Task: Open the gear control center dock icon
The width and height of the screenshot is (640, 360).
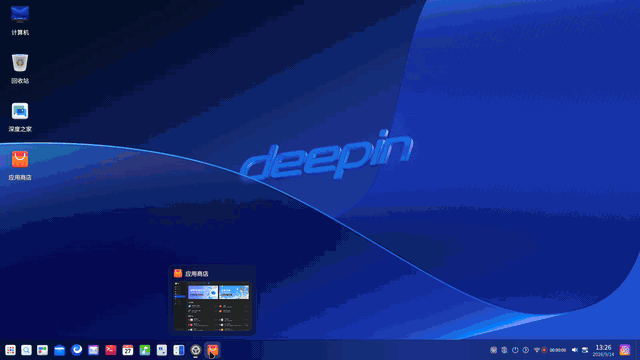Action: click(x=196, y=350)
